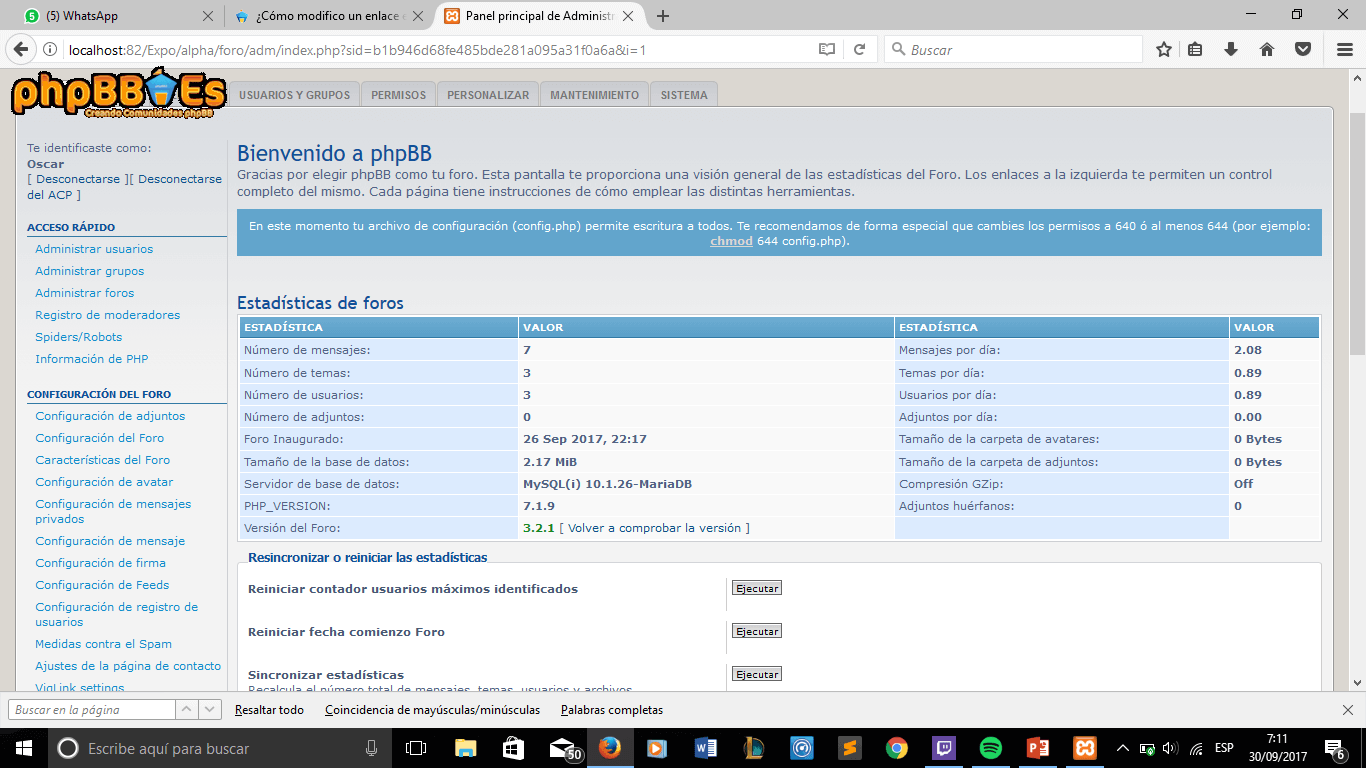Go to the Firefox home page
The image size is (1366, 768).
click(x=1266, y=49)
